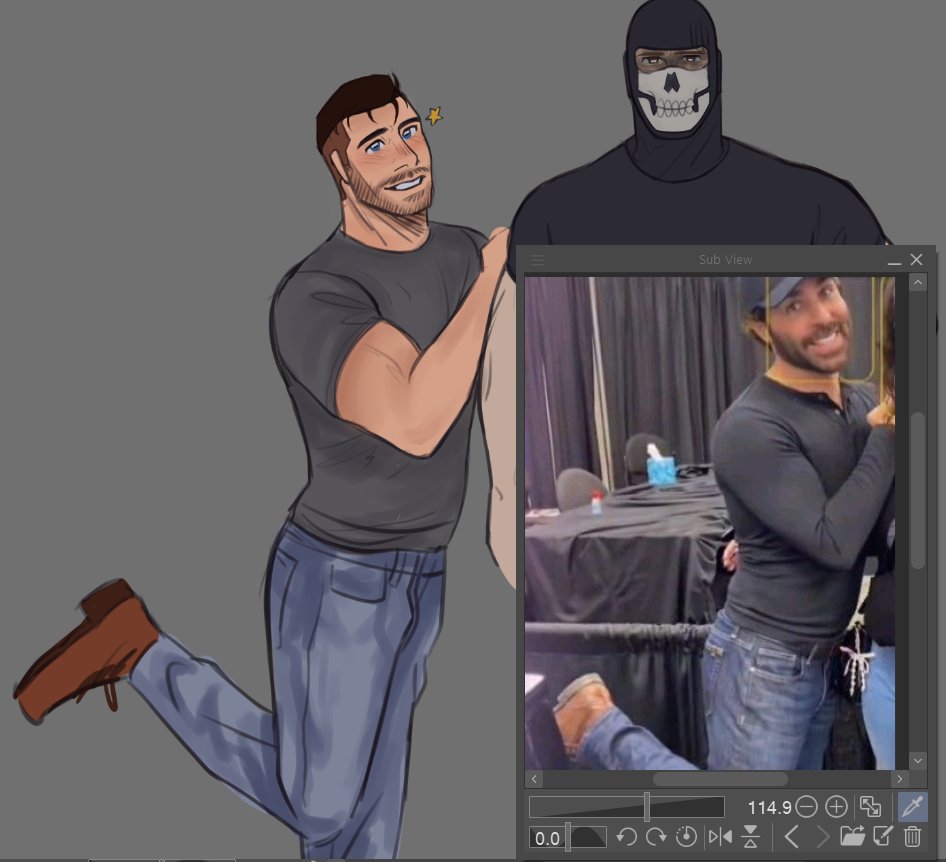Flip the Sub View image vertically

(751, 837)
